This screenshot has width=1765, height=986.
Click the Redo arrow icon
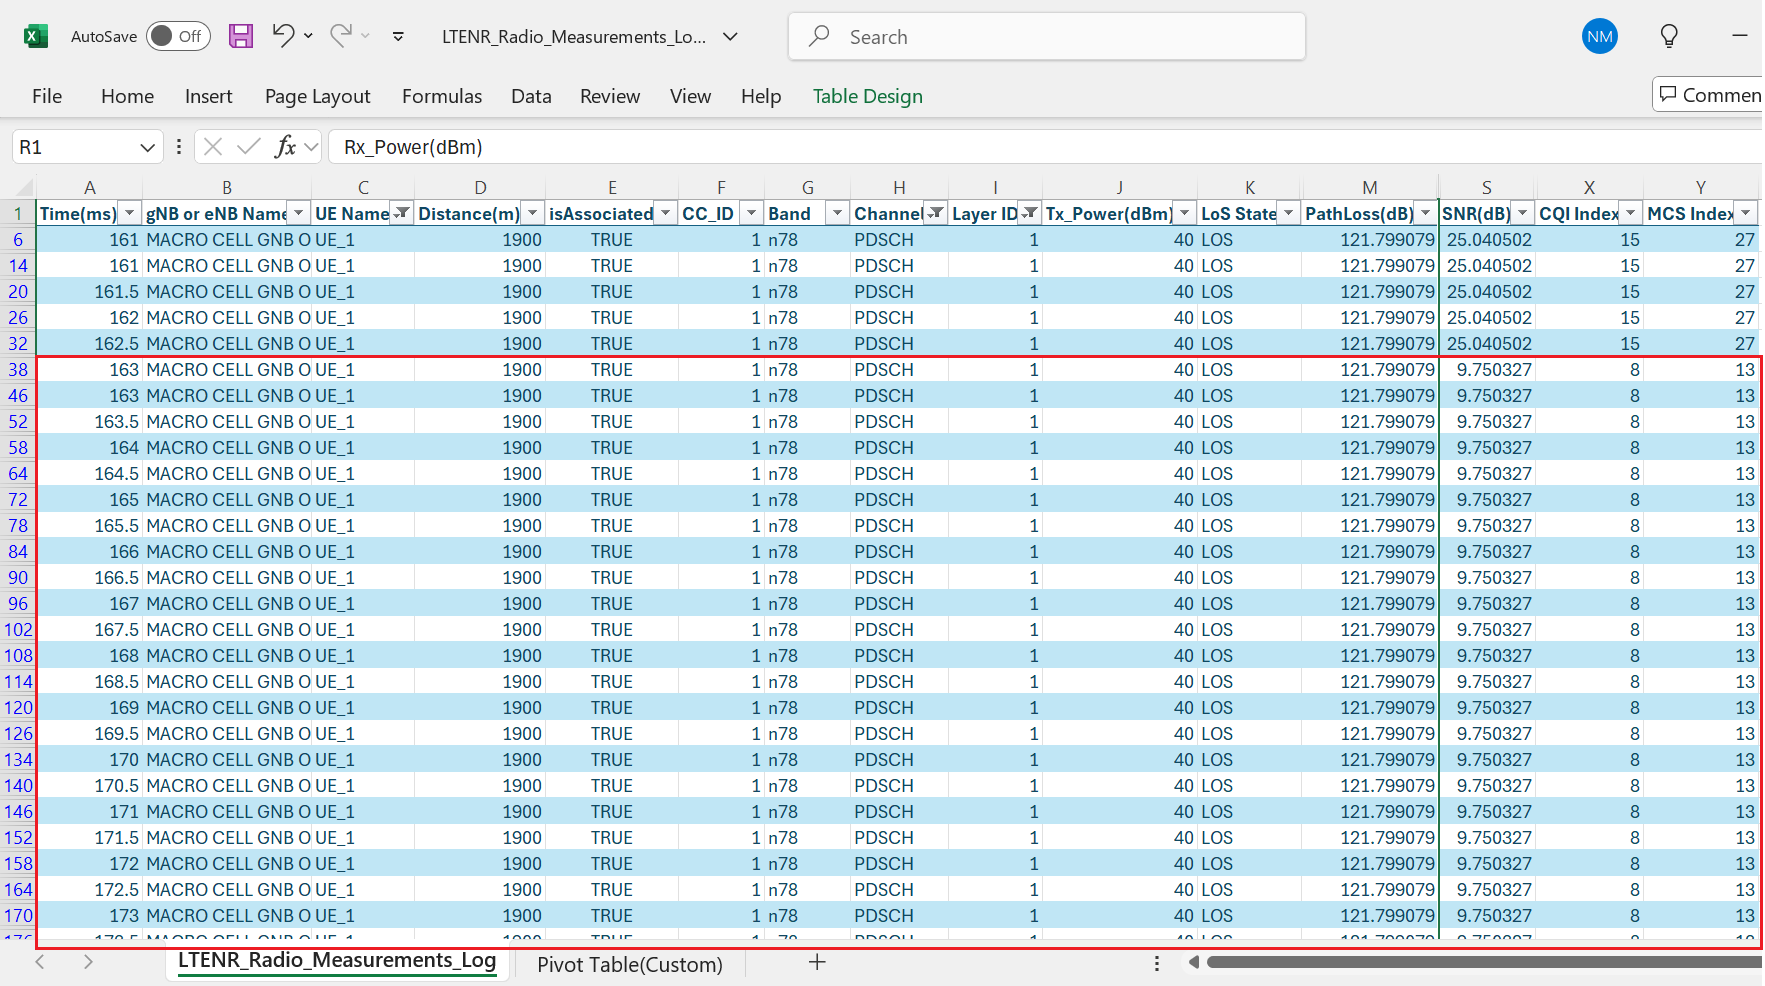tap(340, 36)
